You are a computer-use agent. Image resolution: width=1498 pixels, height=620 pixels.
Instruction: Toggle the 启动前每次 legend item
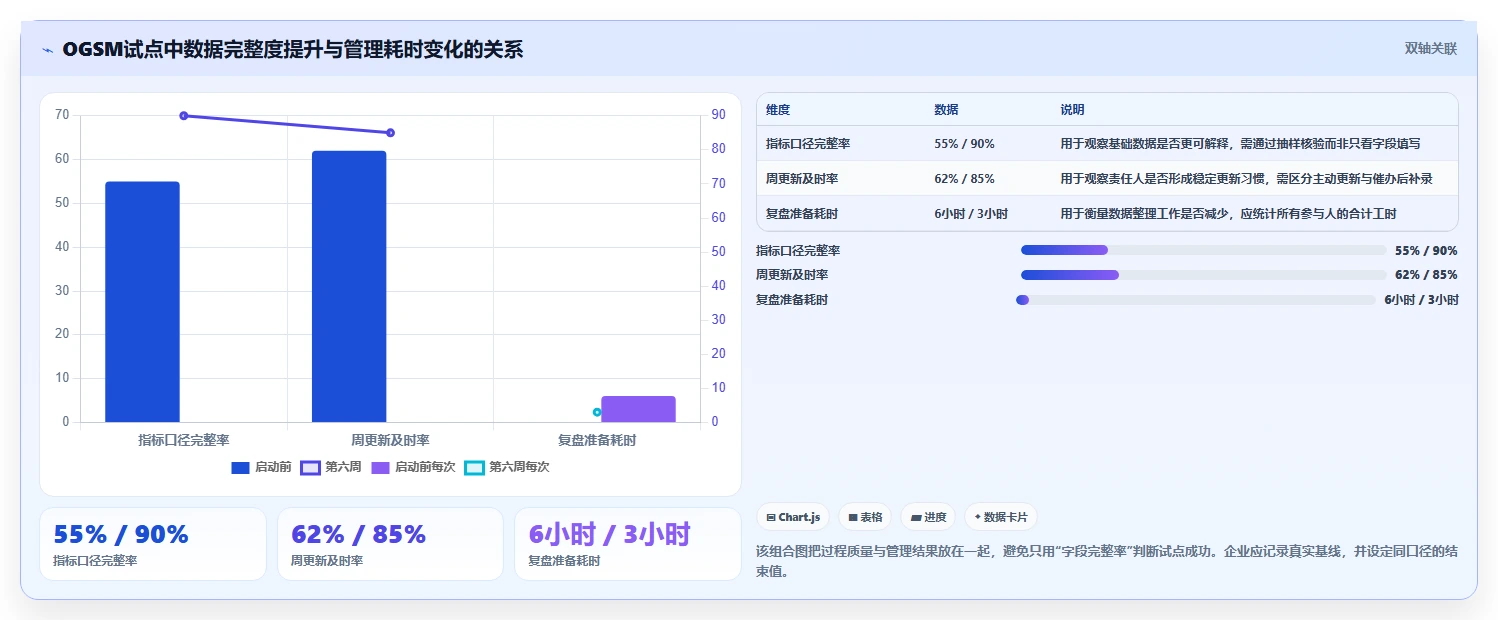click(413, 467)
